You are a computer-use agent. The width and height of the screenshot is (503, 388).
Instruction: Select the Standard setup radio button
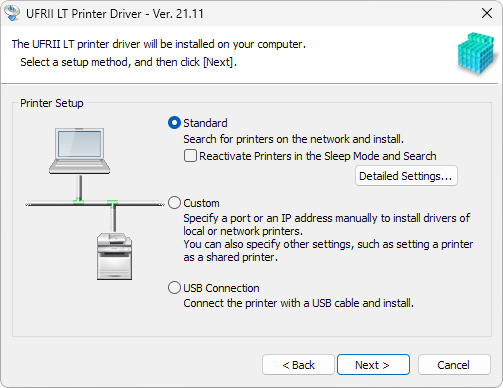click(174, 123)
